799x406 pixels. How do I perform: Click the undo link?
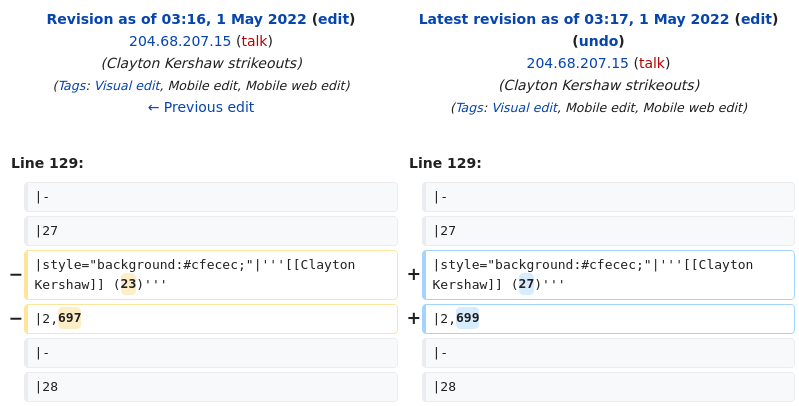click(x=598, y=41)
